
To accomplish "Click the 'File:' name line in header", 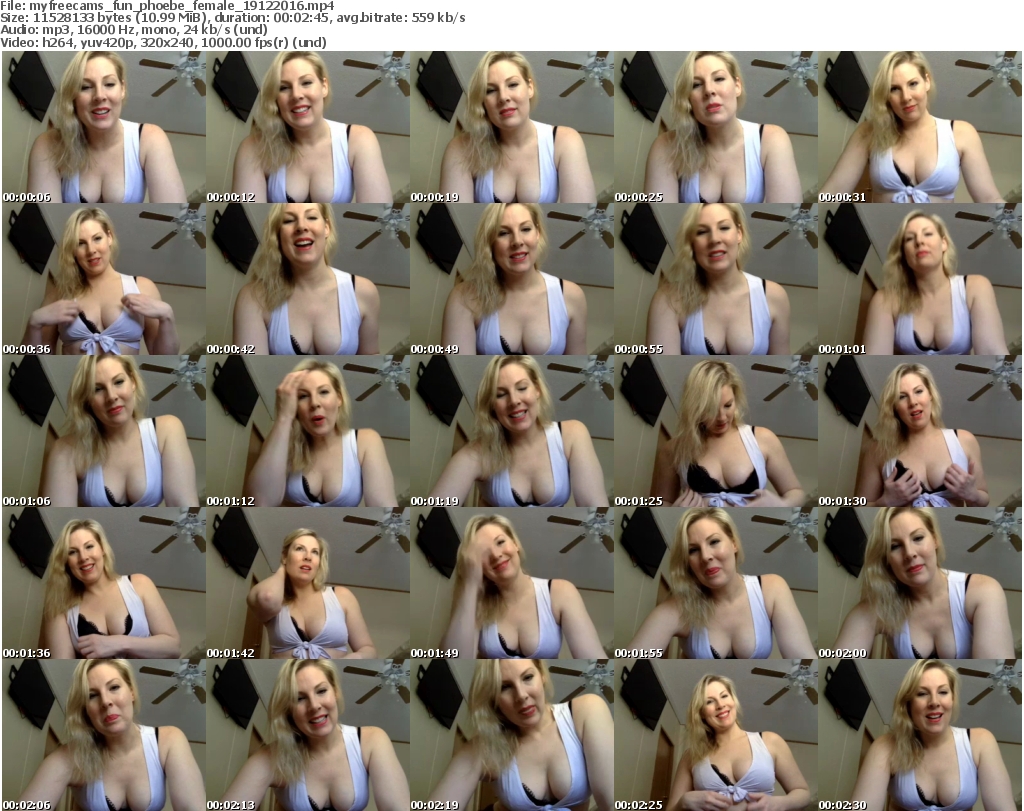I will tap(167, 6).
